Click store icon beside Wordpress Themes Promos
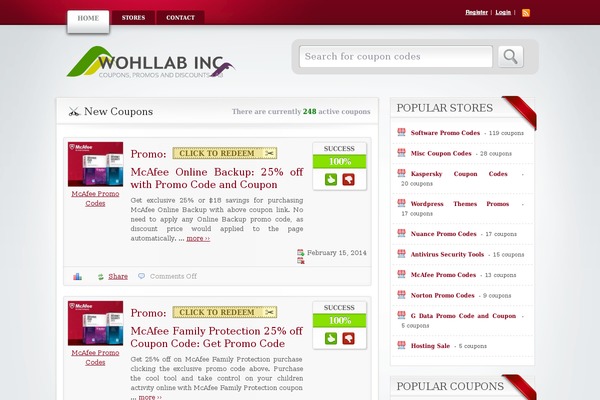 click(x=401, y=203)
